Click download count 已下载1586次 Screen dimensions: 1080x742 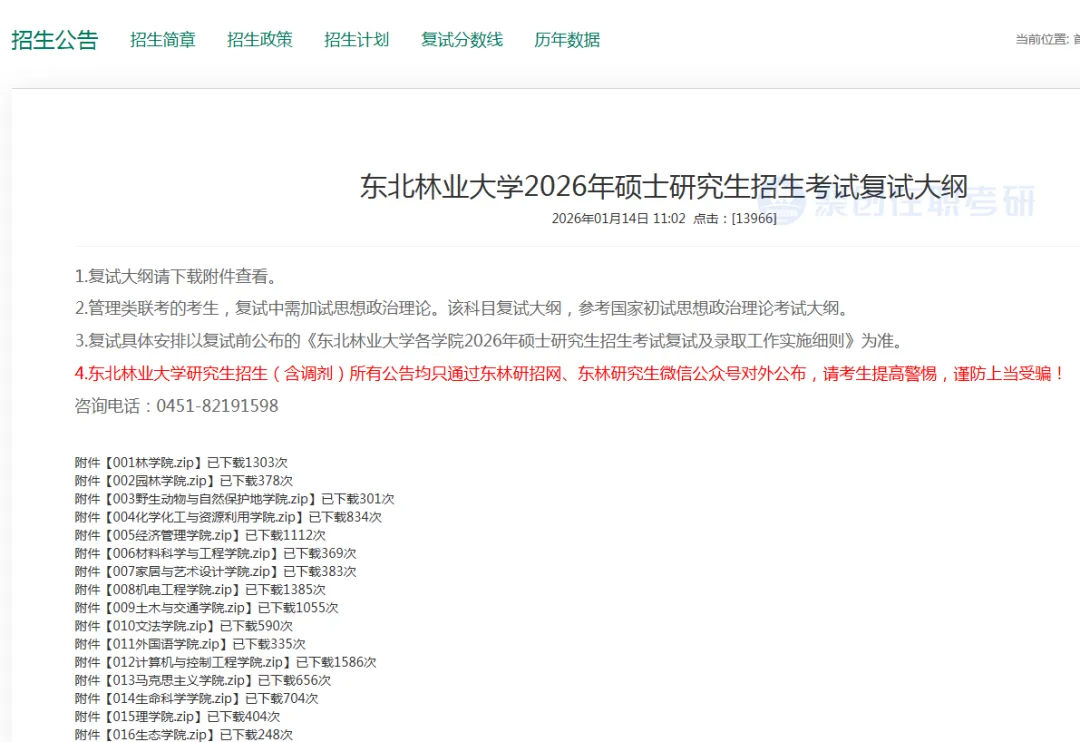point(336,662)
